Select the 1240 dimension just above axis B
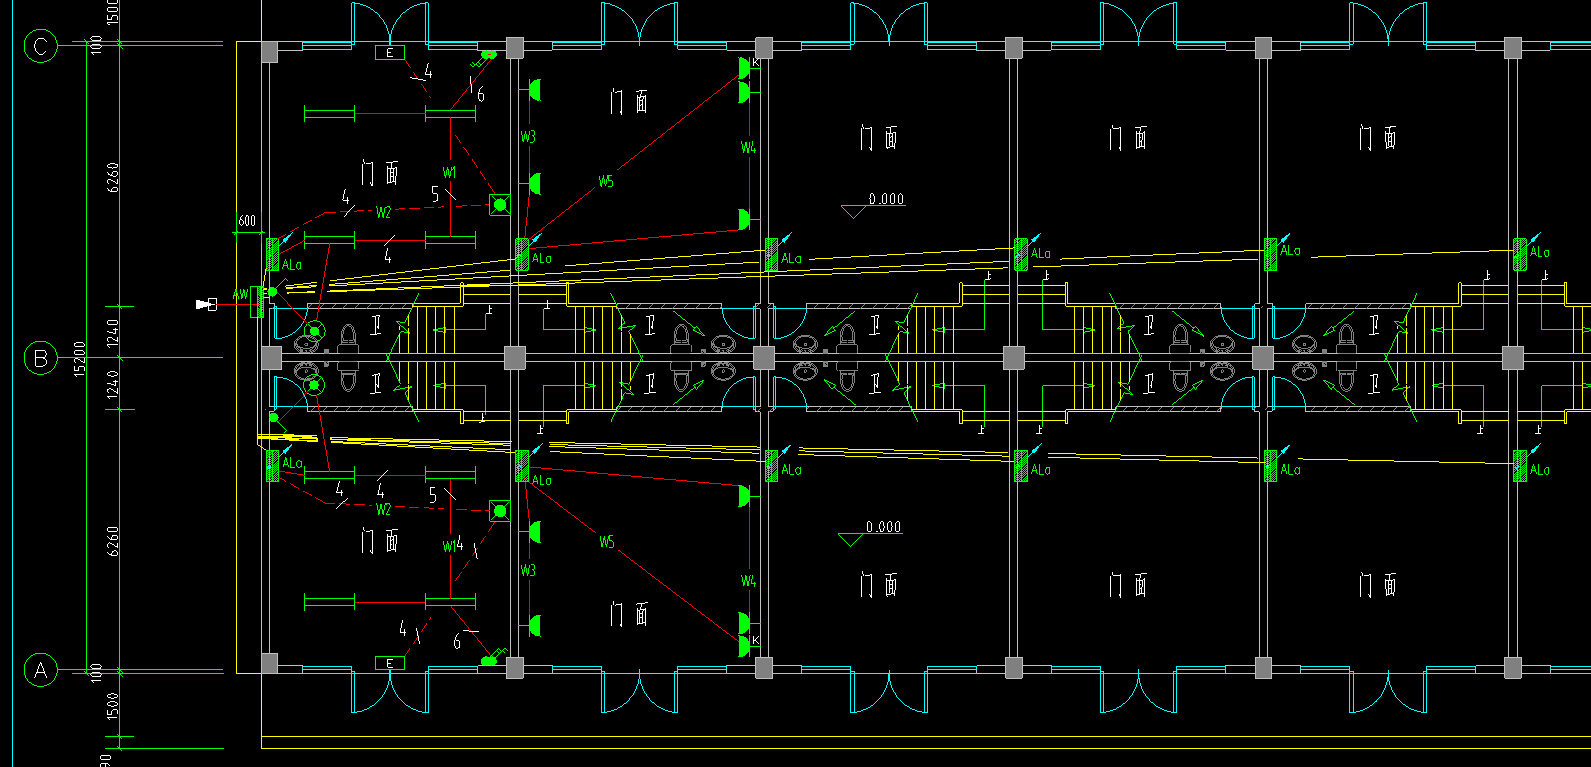 pyautogui.click(x=113, y=332)
